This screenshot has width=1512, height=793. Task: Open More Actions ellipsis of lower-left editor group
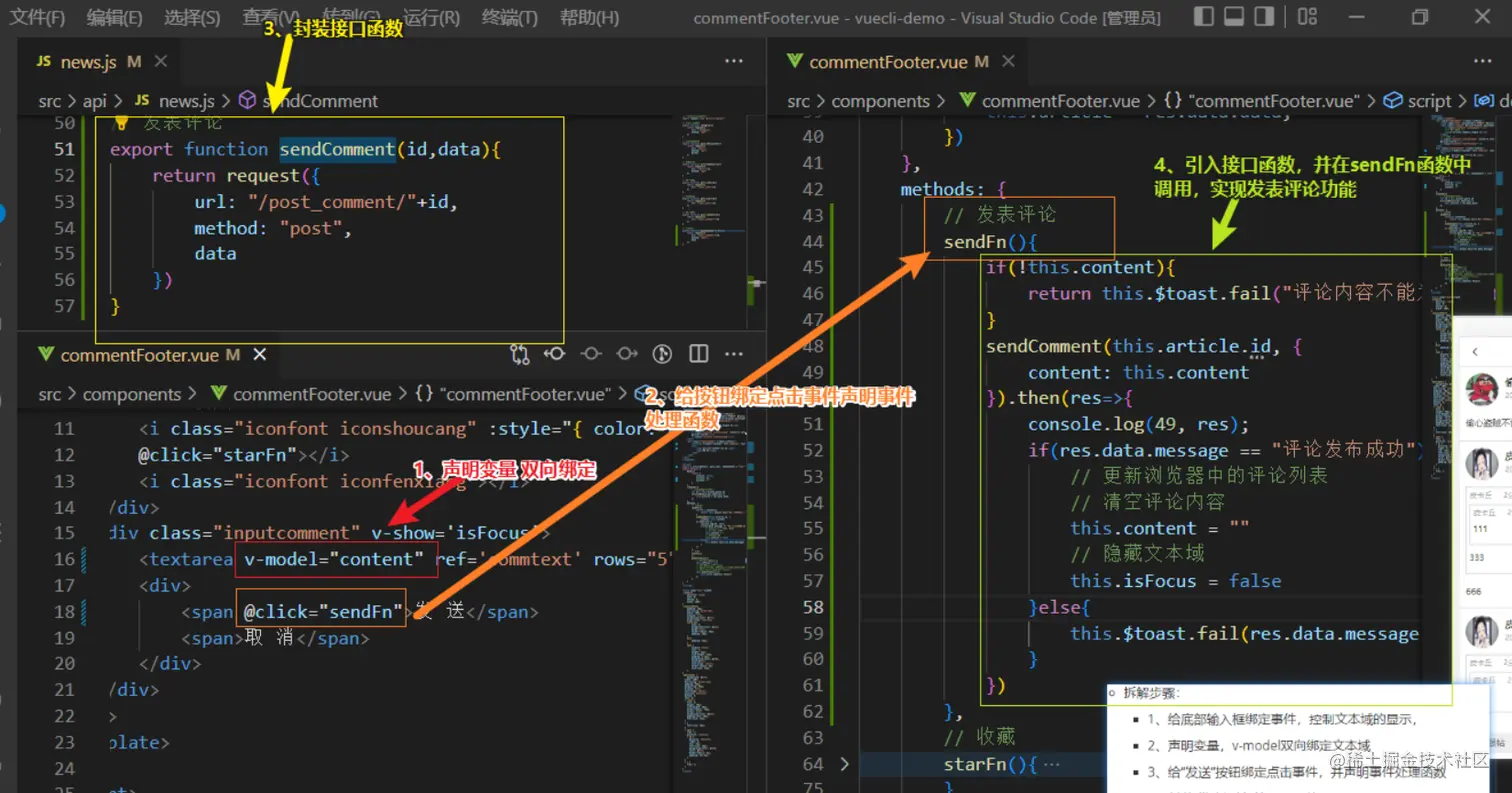pyautogui.click(x=735, y=354)
